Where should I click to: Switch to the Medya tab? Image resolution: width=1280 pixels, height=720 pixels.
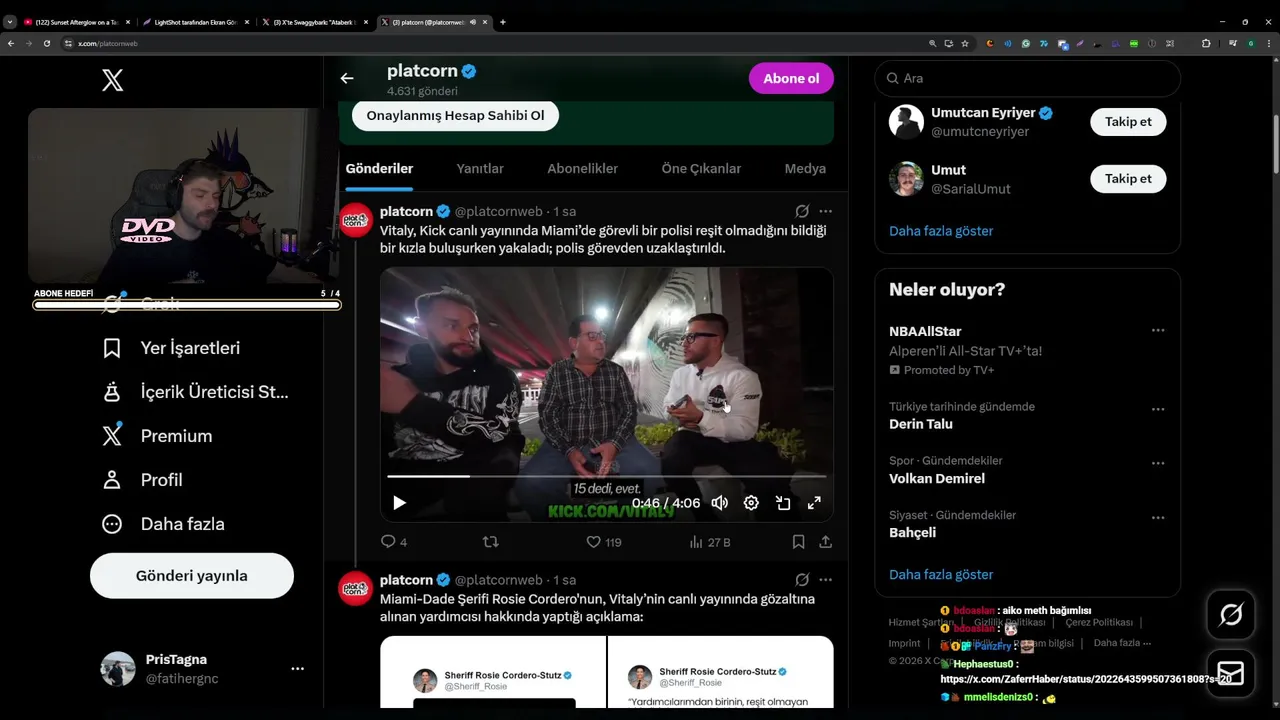[805, 169]
